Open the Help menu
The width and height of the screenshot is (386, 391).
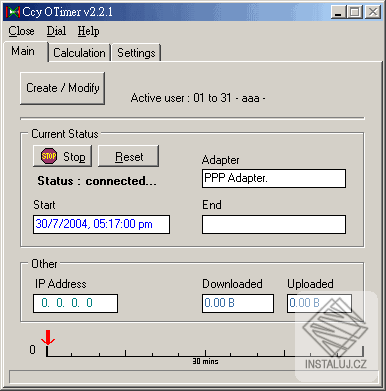pyautogui.click(x=88, y=31)
